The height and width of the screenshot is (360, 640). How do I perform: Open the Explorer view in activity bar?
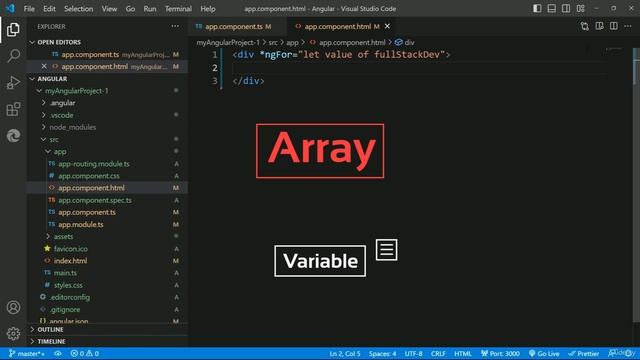pyautogui.click(x=13, y=29)
